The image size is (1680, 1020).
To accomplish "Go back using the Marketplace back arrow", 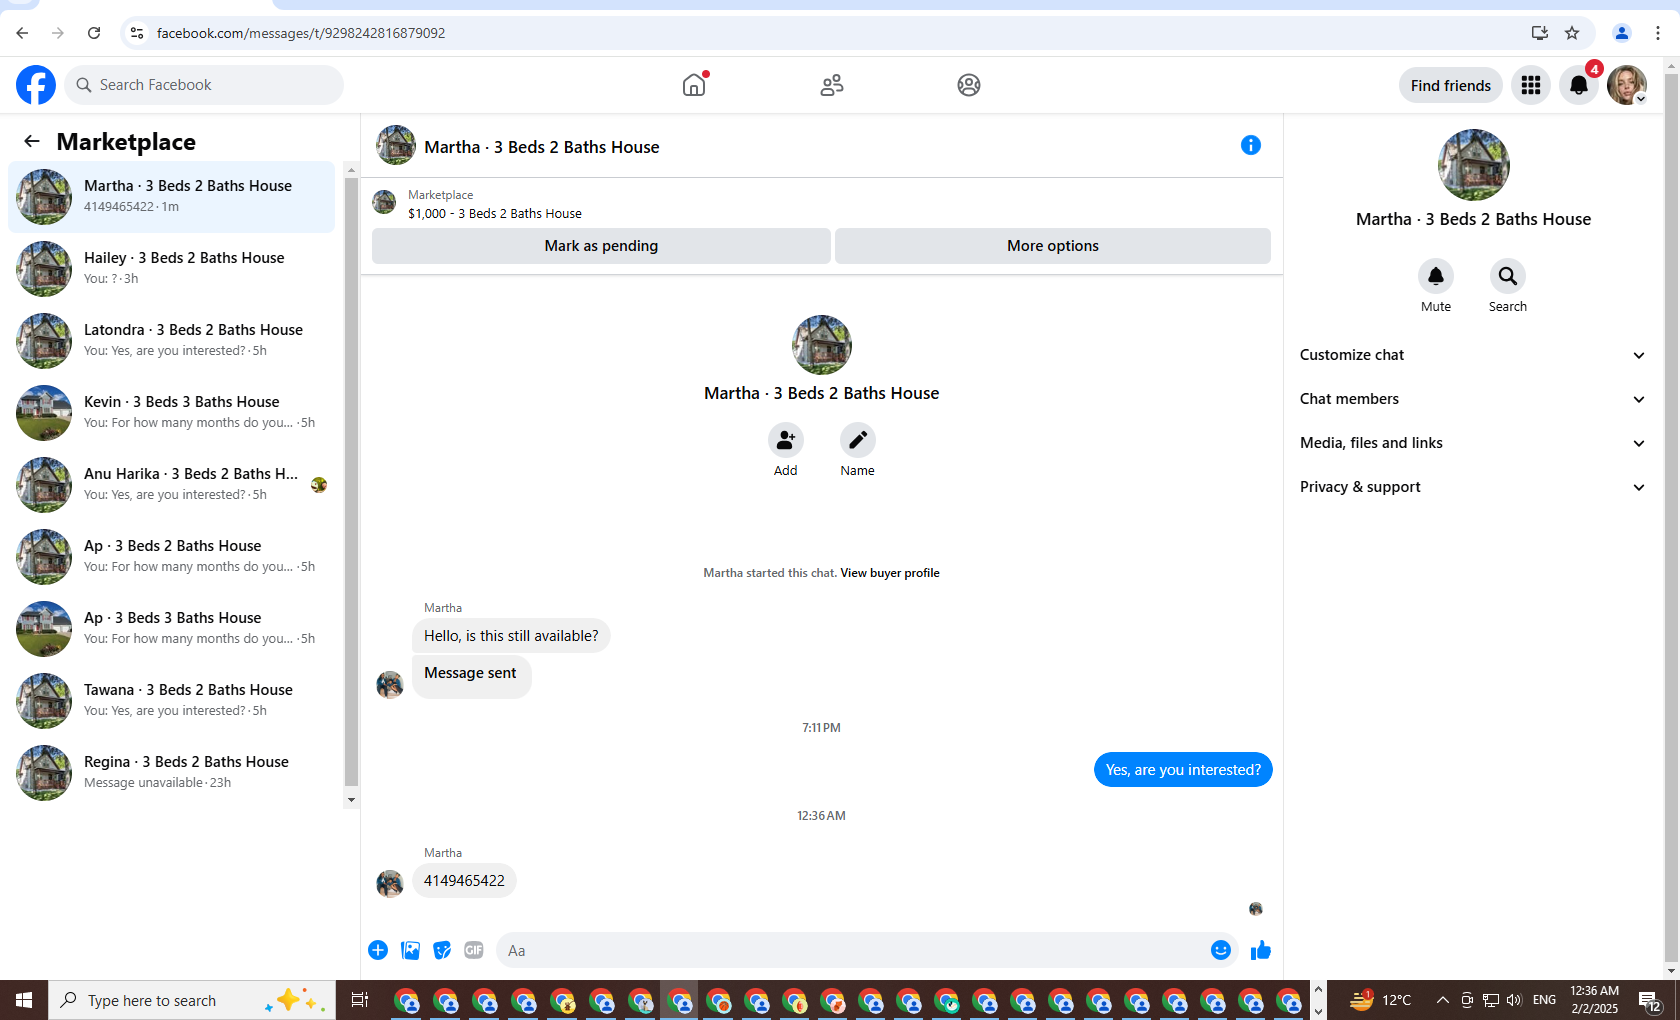I will [x=32, y=142].
